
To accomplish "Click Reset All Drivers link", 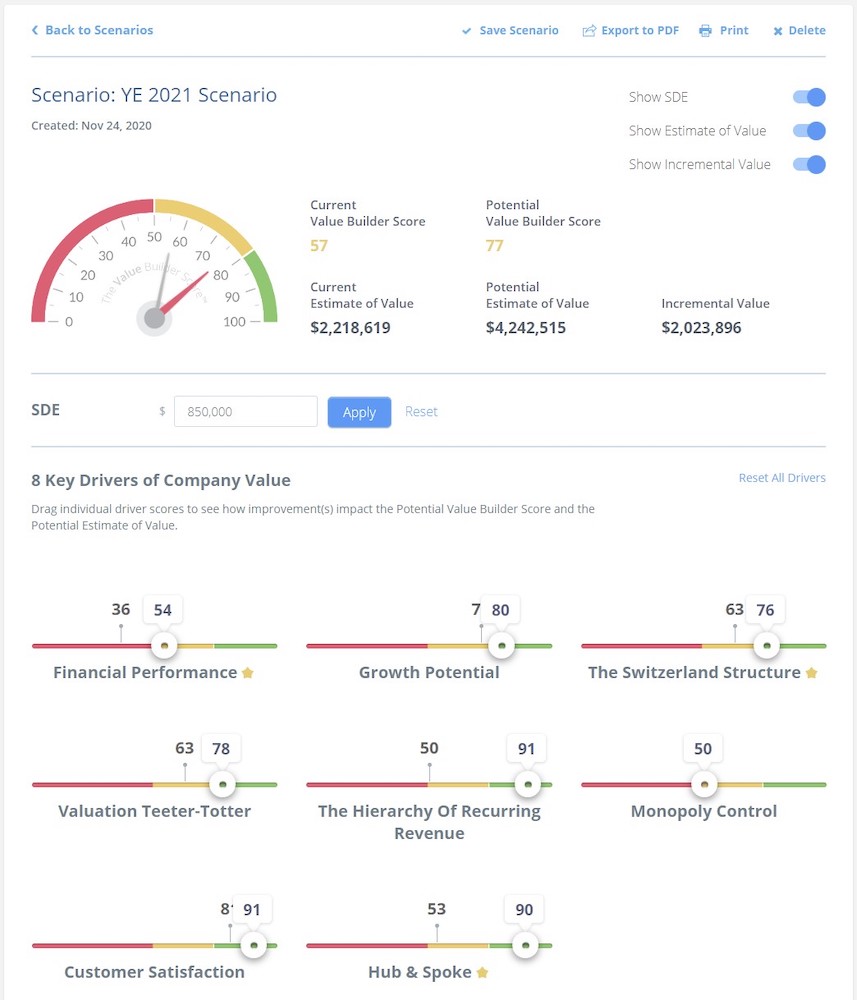I will pos(782,478).
